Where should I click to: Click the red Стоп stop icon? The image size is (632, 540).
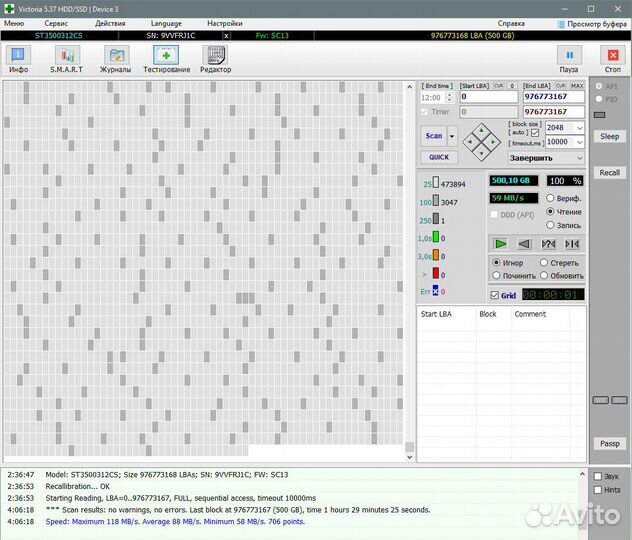click(x=612, y=58)
